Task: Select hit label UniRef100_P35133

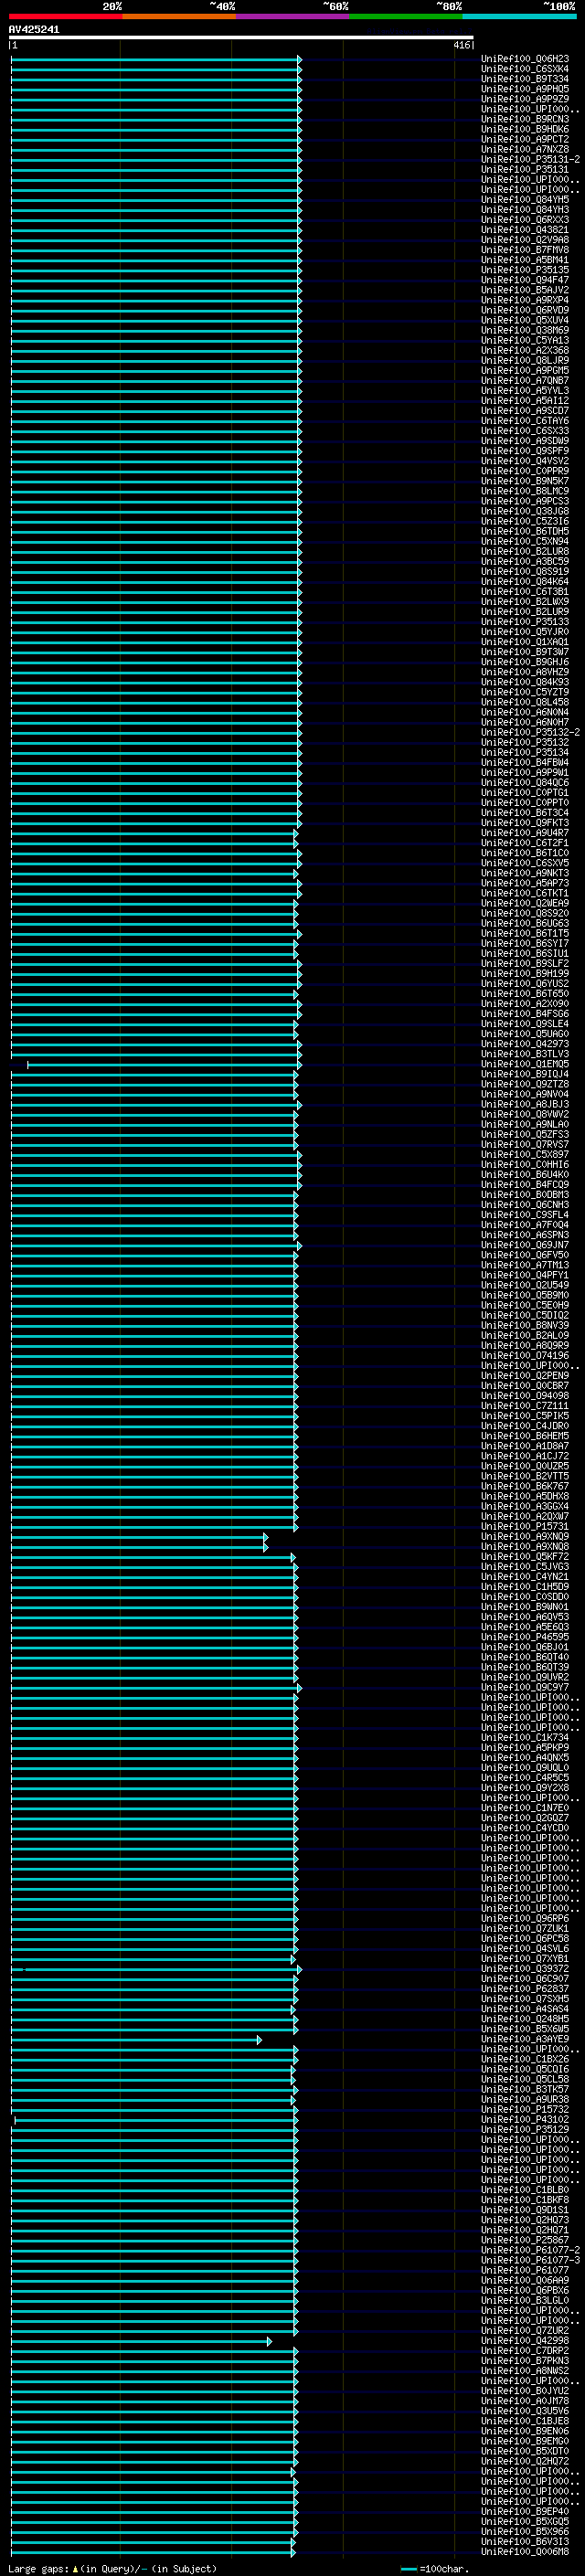Action: (525, 622)
